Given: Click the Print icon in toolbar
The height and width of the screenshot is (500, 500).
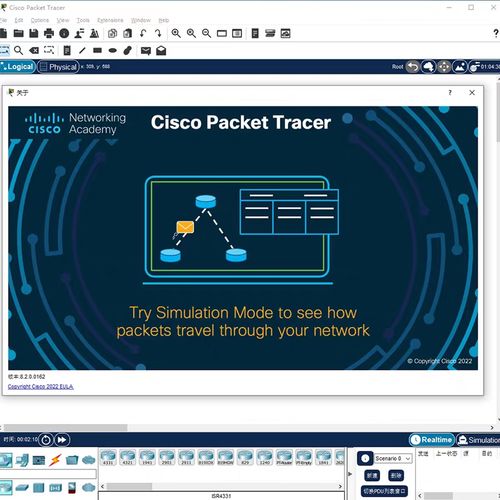Looking at the screenshot, I should 49,33.
